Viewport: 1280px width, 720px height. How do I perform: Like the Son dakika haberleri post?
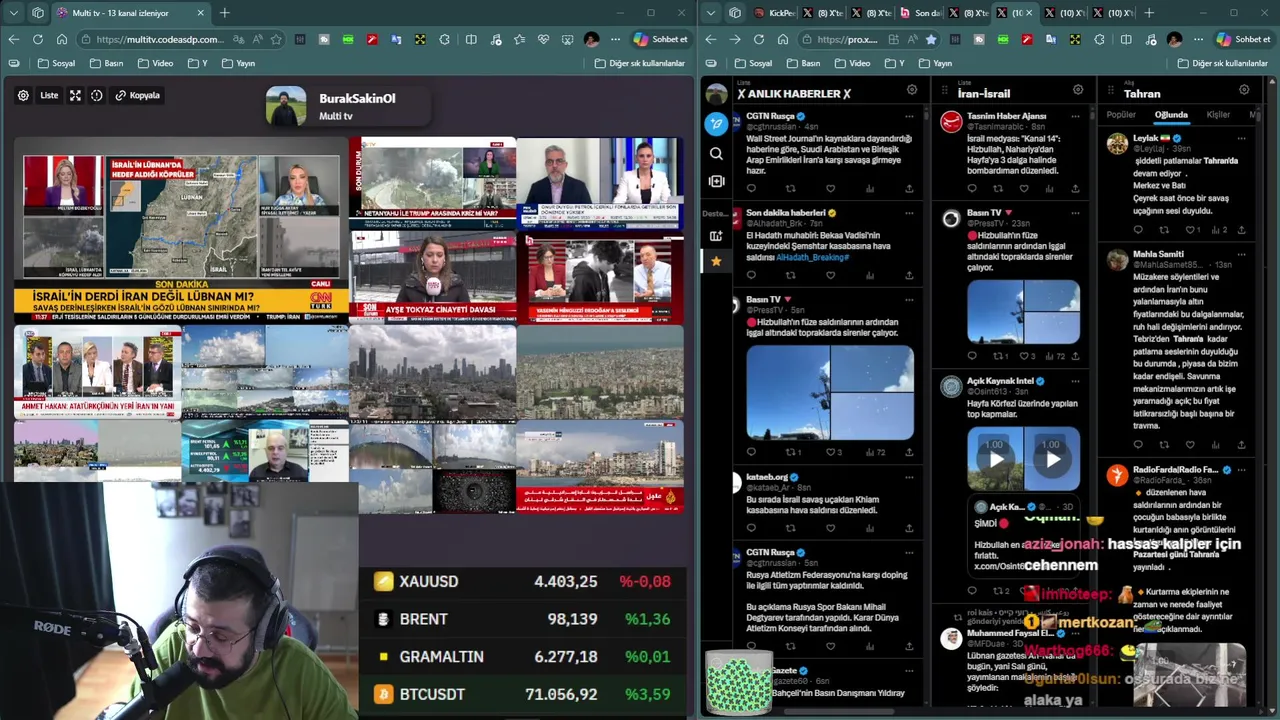[830, 275]
